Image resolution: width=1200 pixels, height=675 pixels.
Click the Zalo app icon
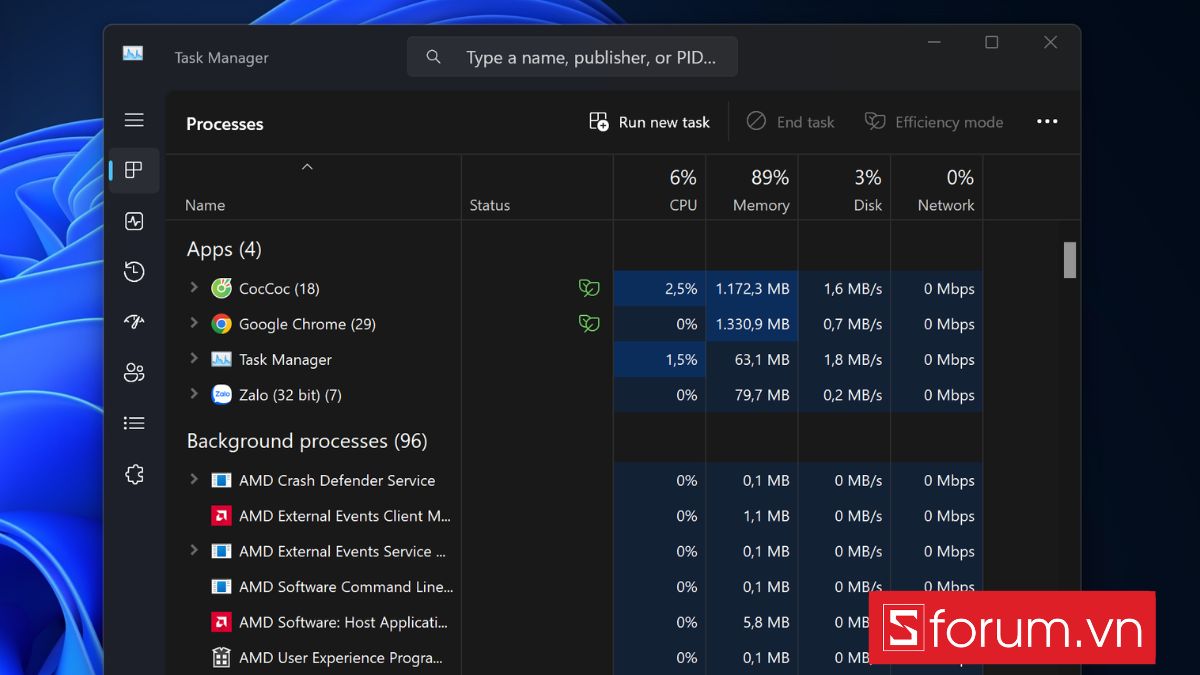(221, 395)
